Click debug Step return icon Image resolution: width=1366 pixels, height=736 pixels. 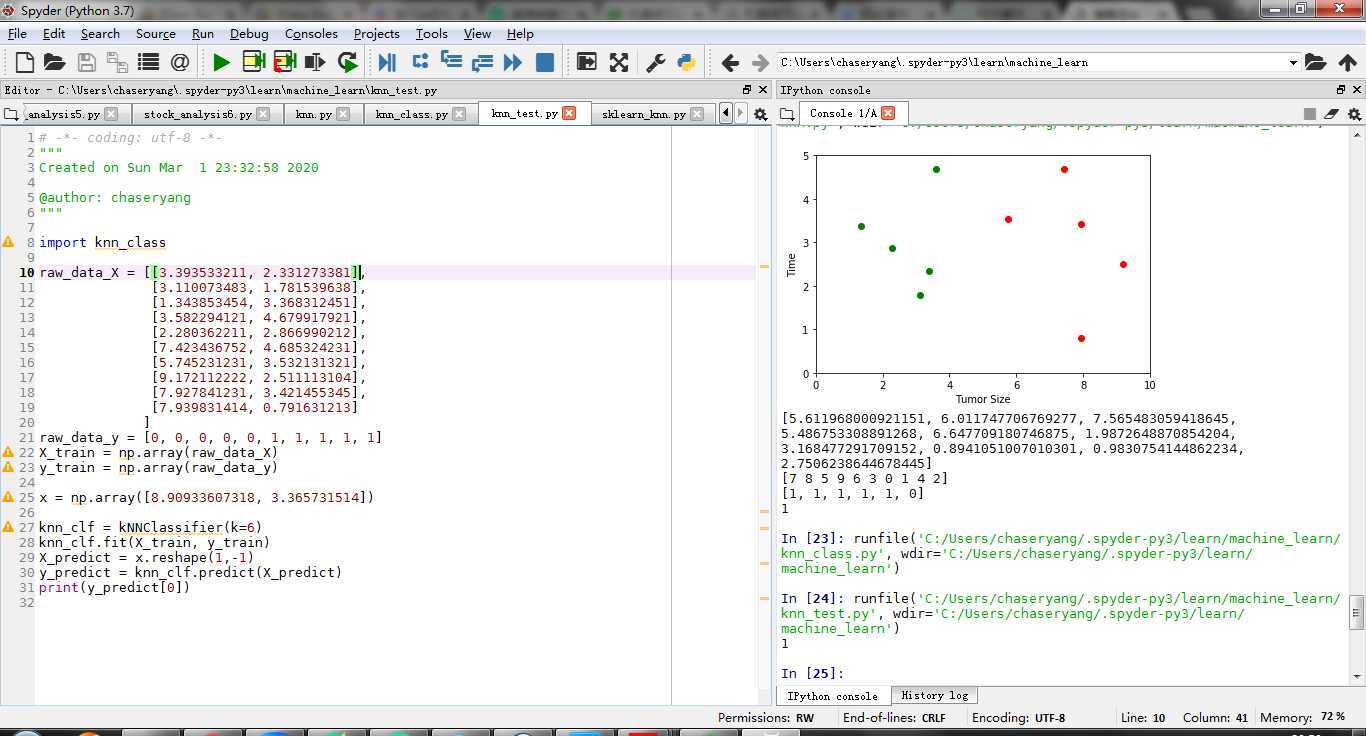pyautogui.click(x=482, y=62)
